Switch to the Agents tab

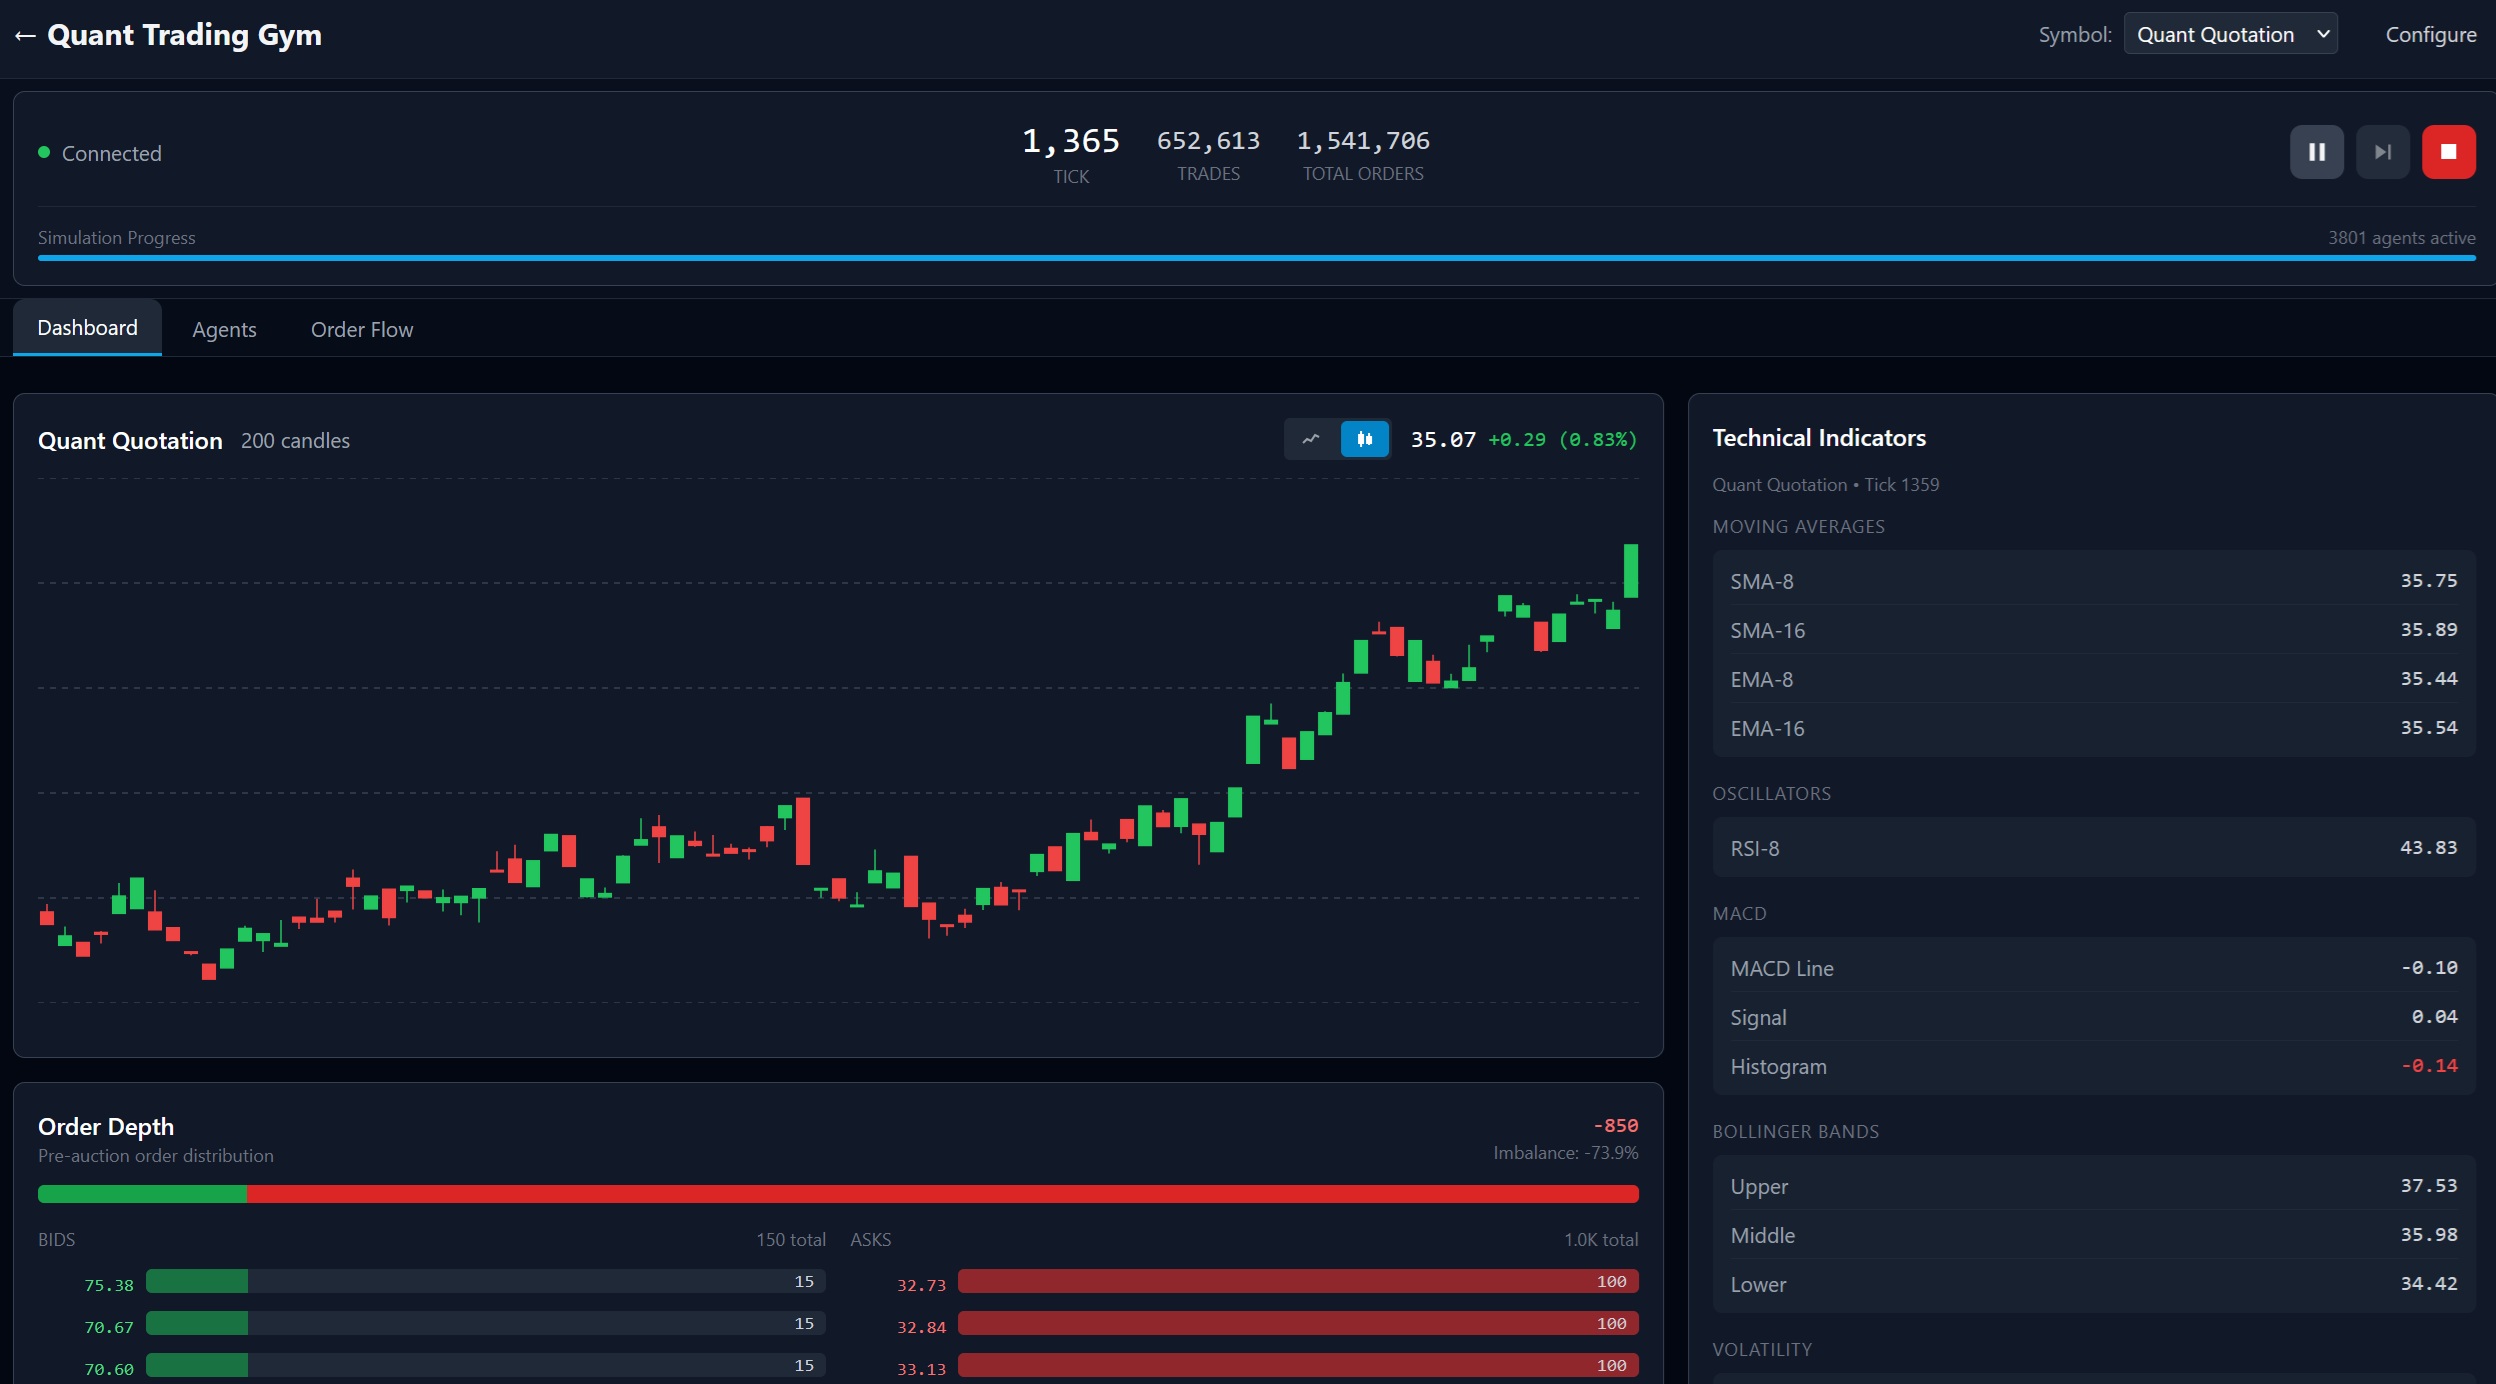tap(224, 329)
